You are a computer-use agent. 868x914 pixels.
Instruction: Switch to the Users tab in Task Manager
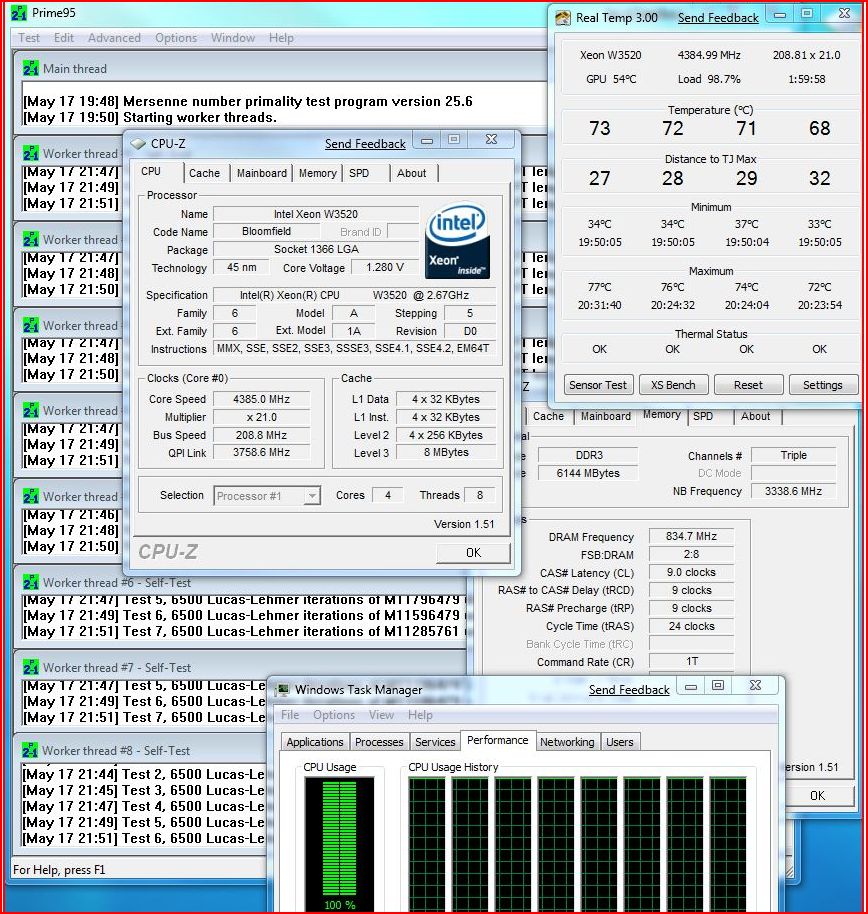620,742
